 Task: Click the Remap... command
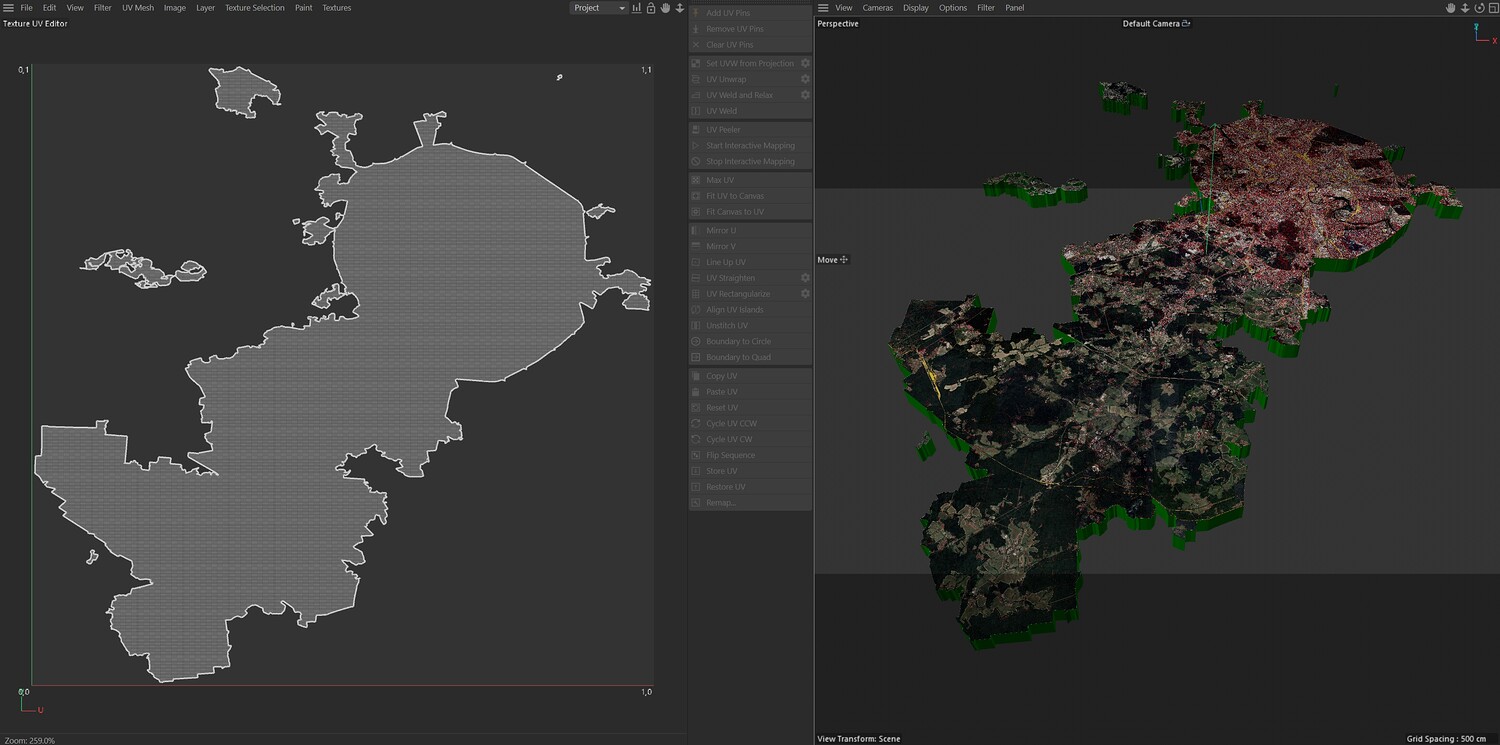(750, 503)
